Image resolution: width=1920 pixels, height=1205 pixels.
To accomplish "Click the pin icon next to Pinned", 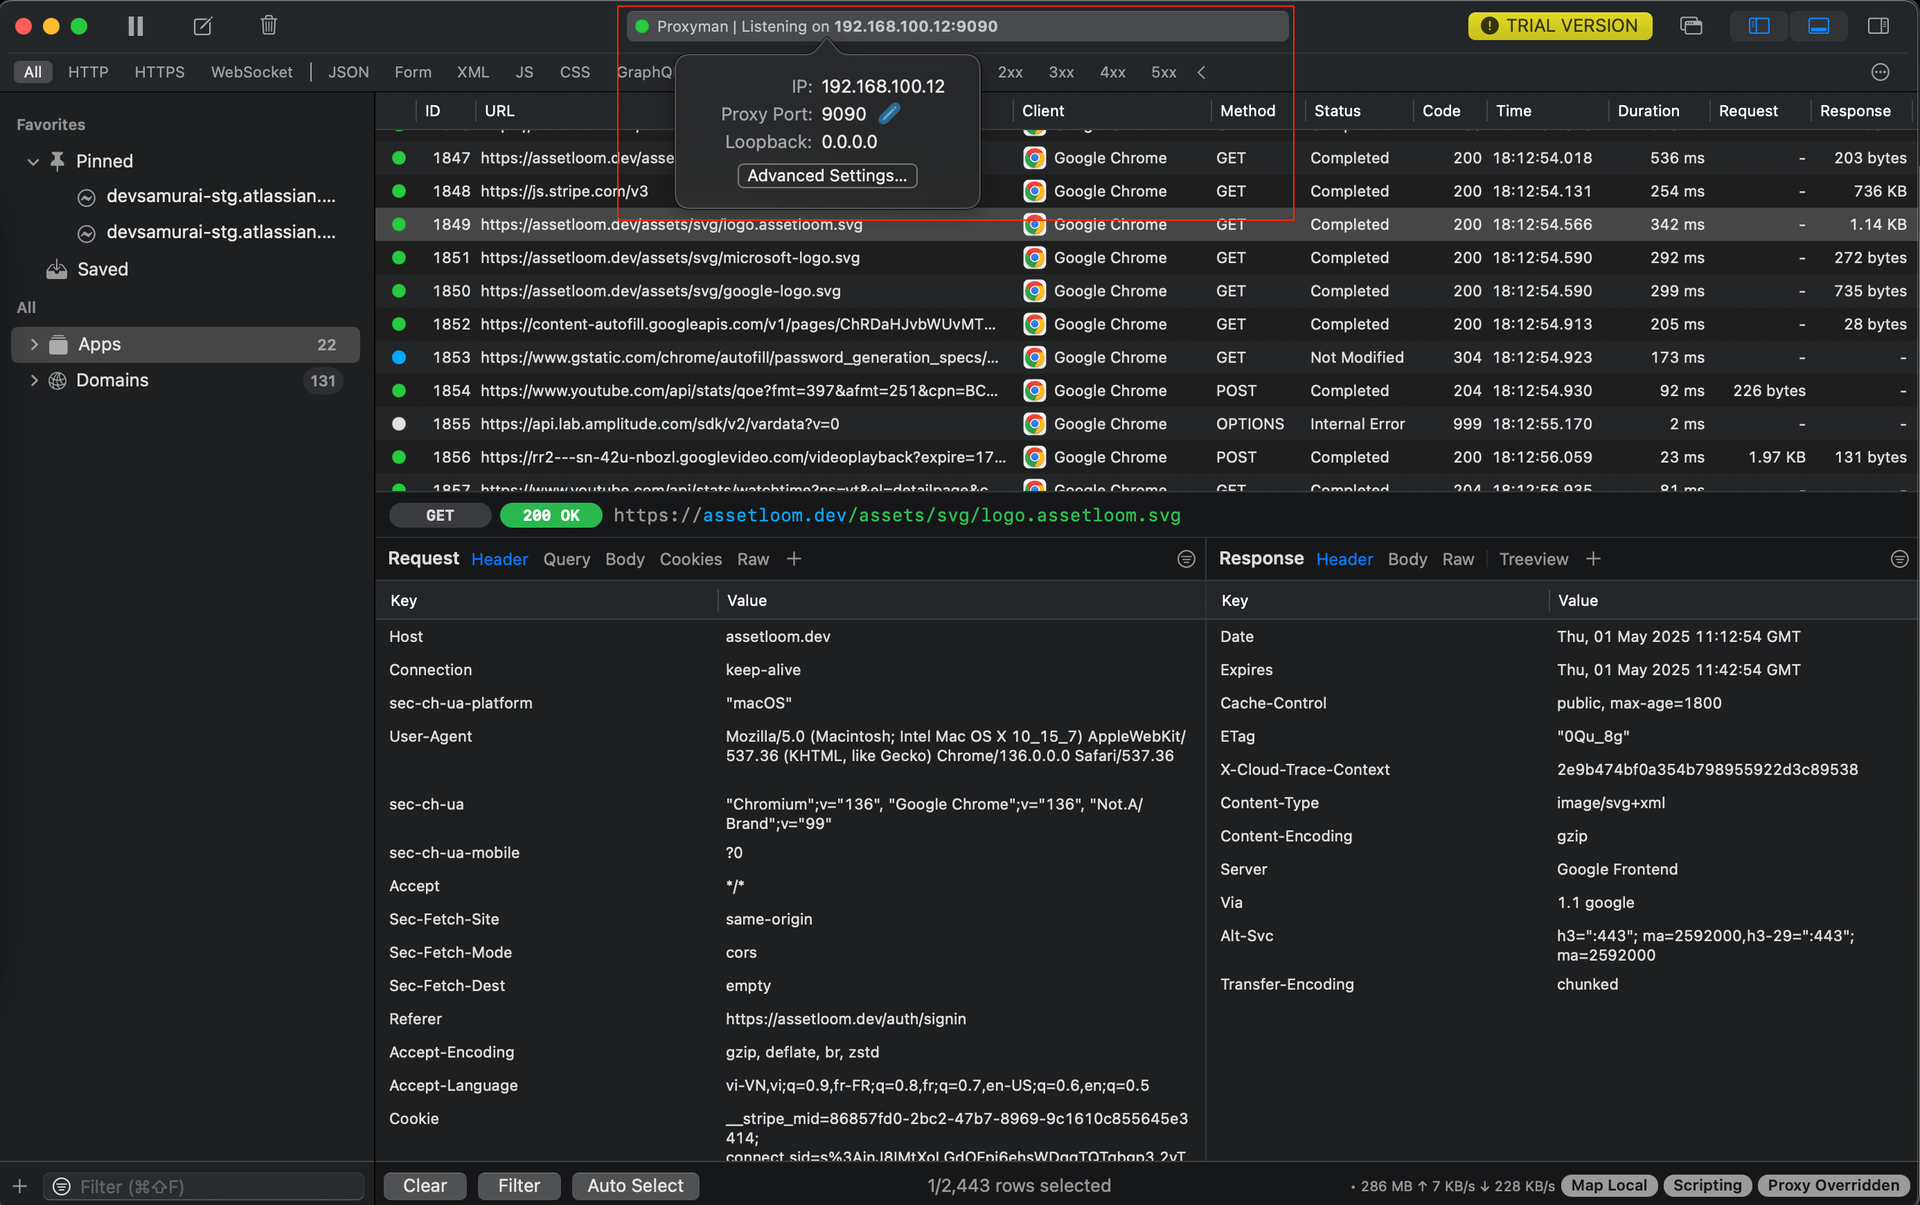I will pyautogui.click(x=58, y=161).
